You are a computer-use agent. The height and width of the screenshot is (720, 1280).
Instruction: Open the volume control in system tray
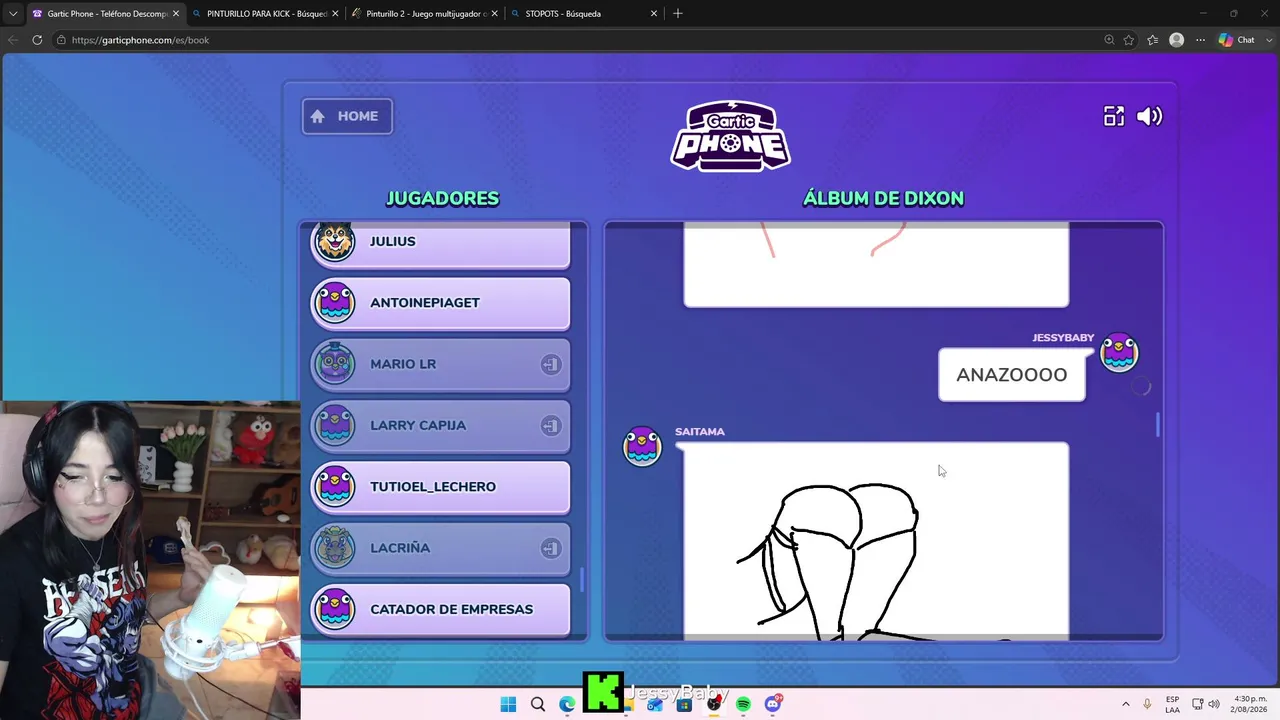(x=1214, y=704)
